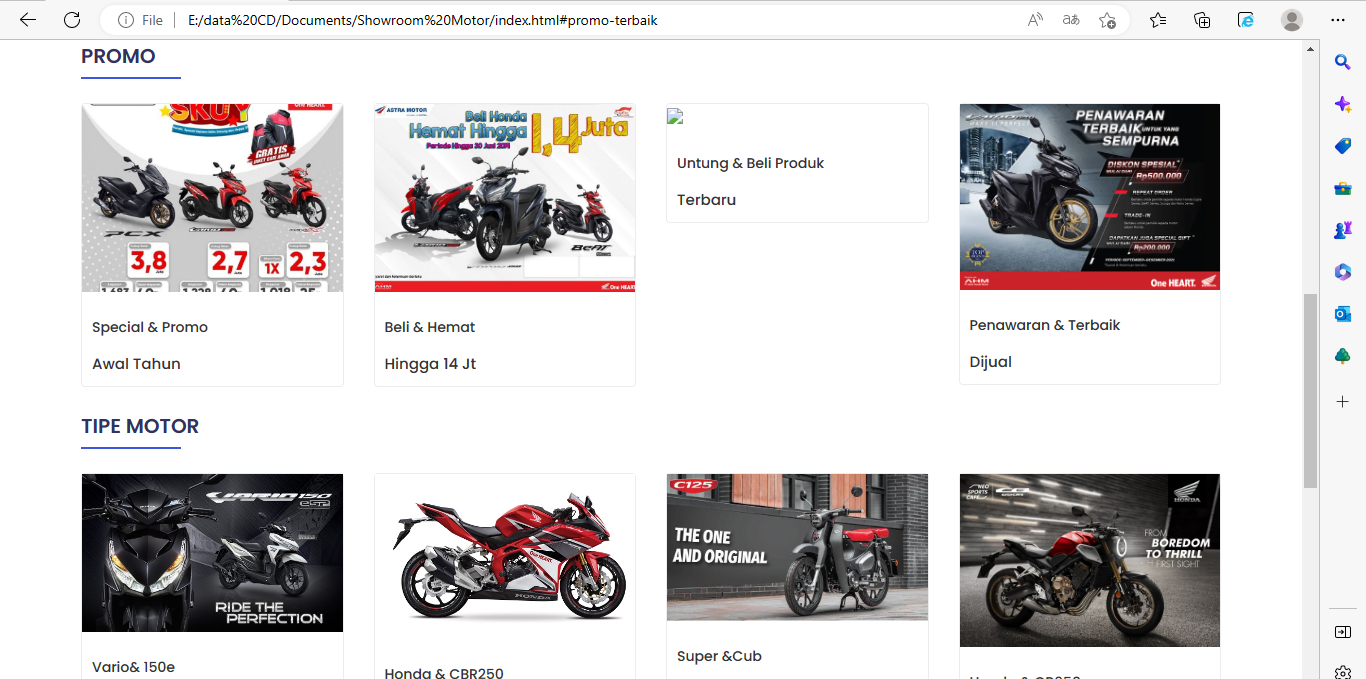Click the browser Back arrow
The width and height of the screenshot is (1366, 679).
[x=27, y=20]
